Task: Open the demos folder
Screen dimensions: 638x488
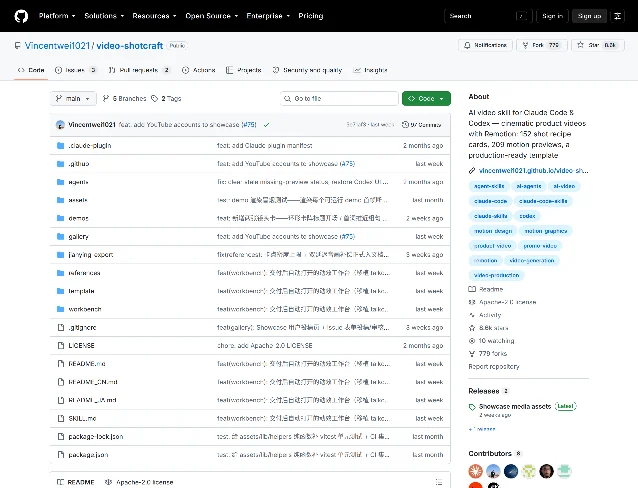Action: point(78,218)
